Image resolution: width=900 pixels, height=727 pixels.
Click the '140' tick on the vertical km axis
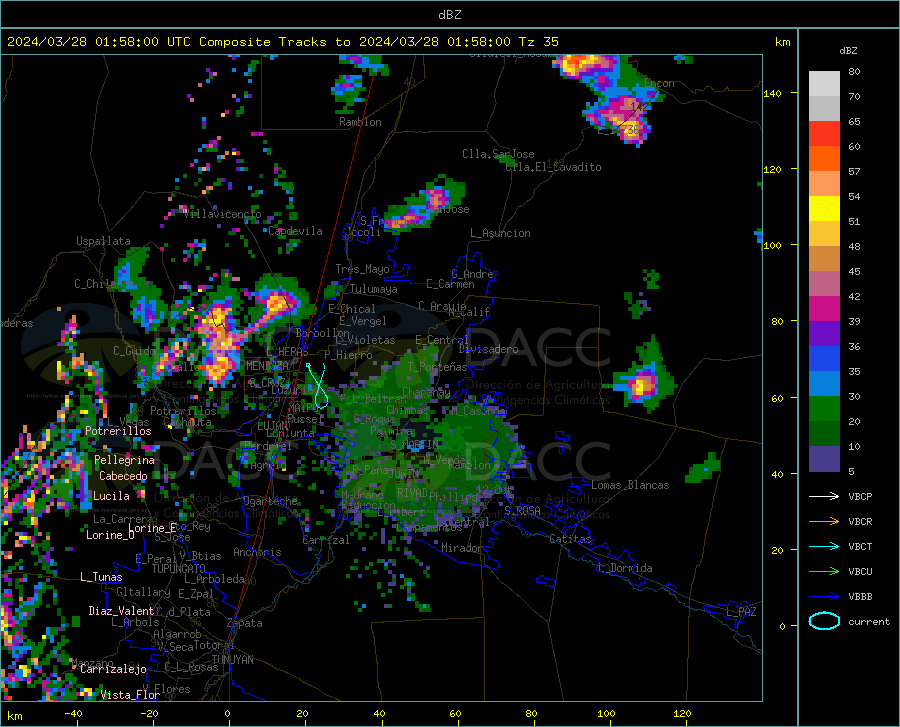point(772,93)
